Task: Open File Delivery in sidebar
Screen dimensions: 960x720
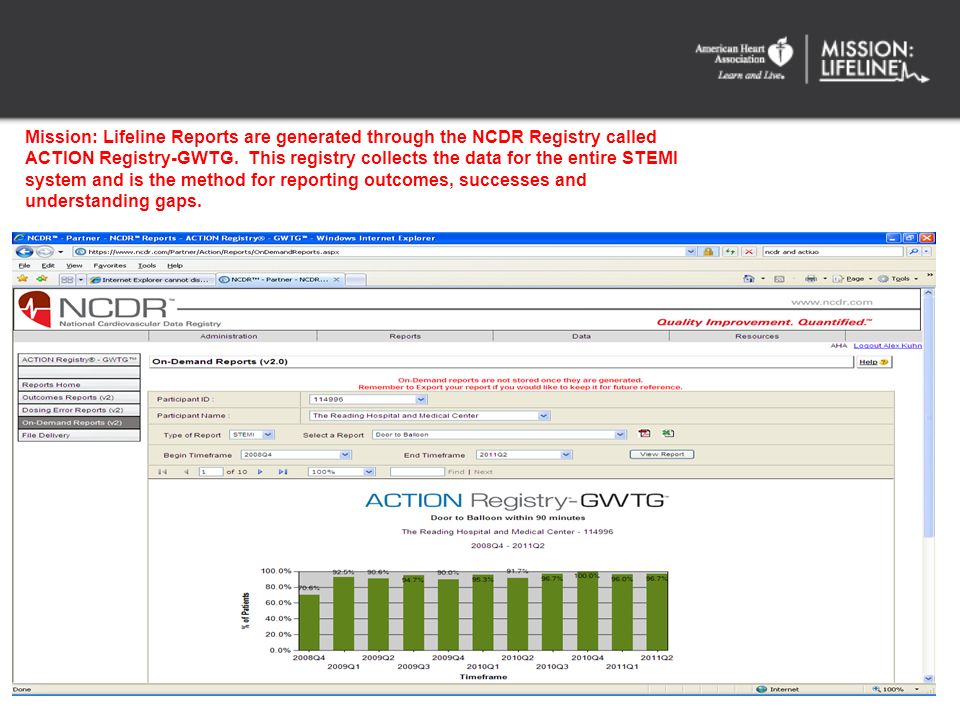Action: point(79,435)
